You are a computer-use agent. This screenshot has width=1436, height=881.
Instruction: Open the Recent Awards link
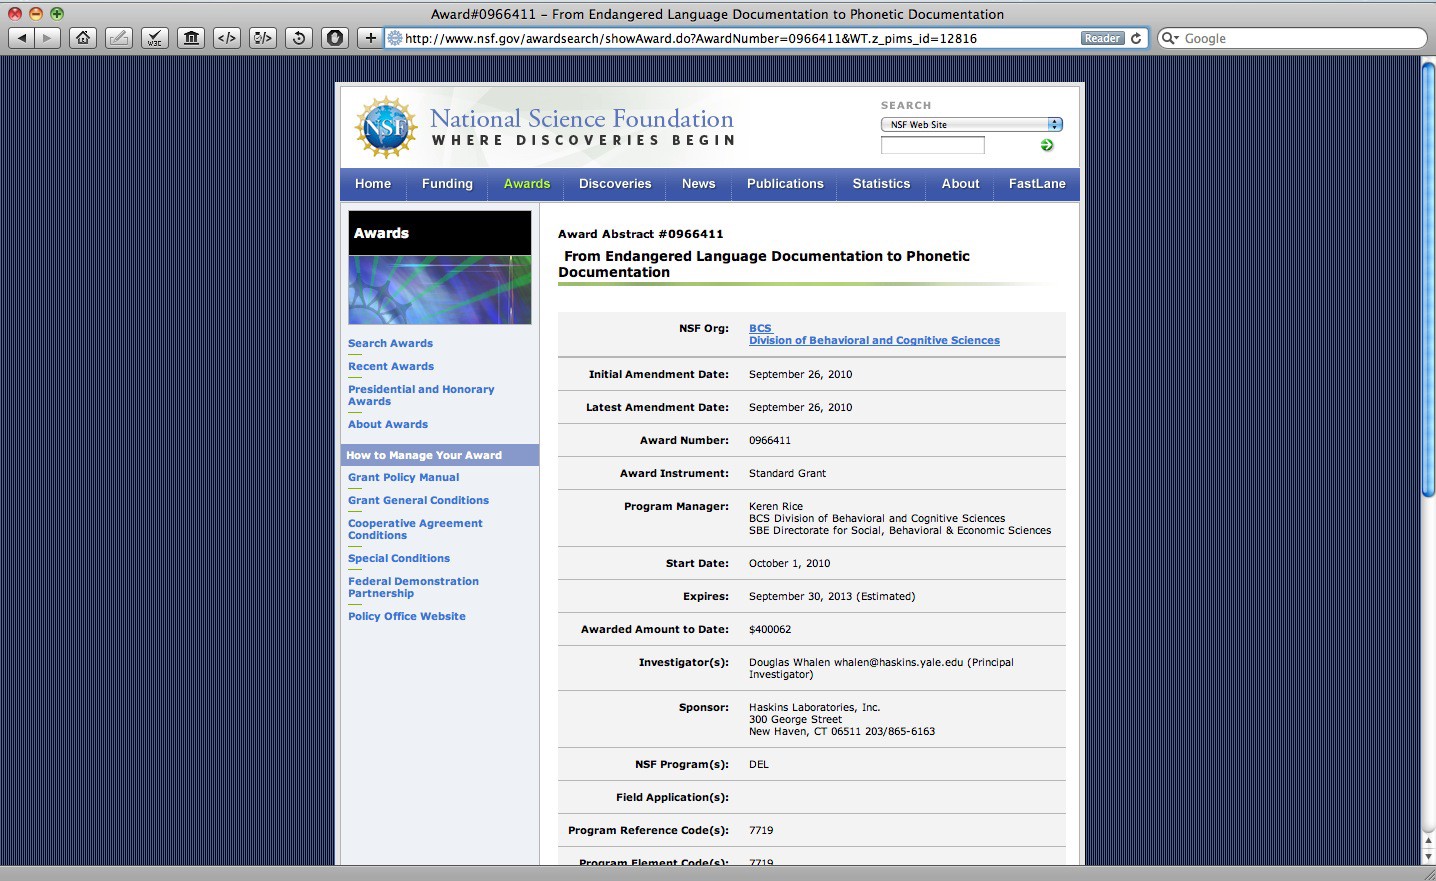pos(391,366)
